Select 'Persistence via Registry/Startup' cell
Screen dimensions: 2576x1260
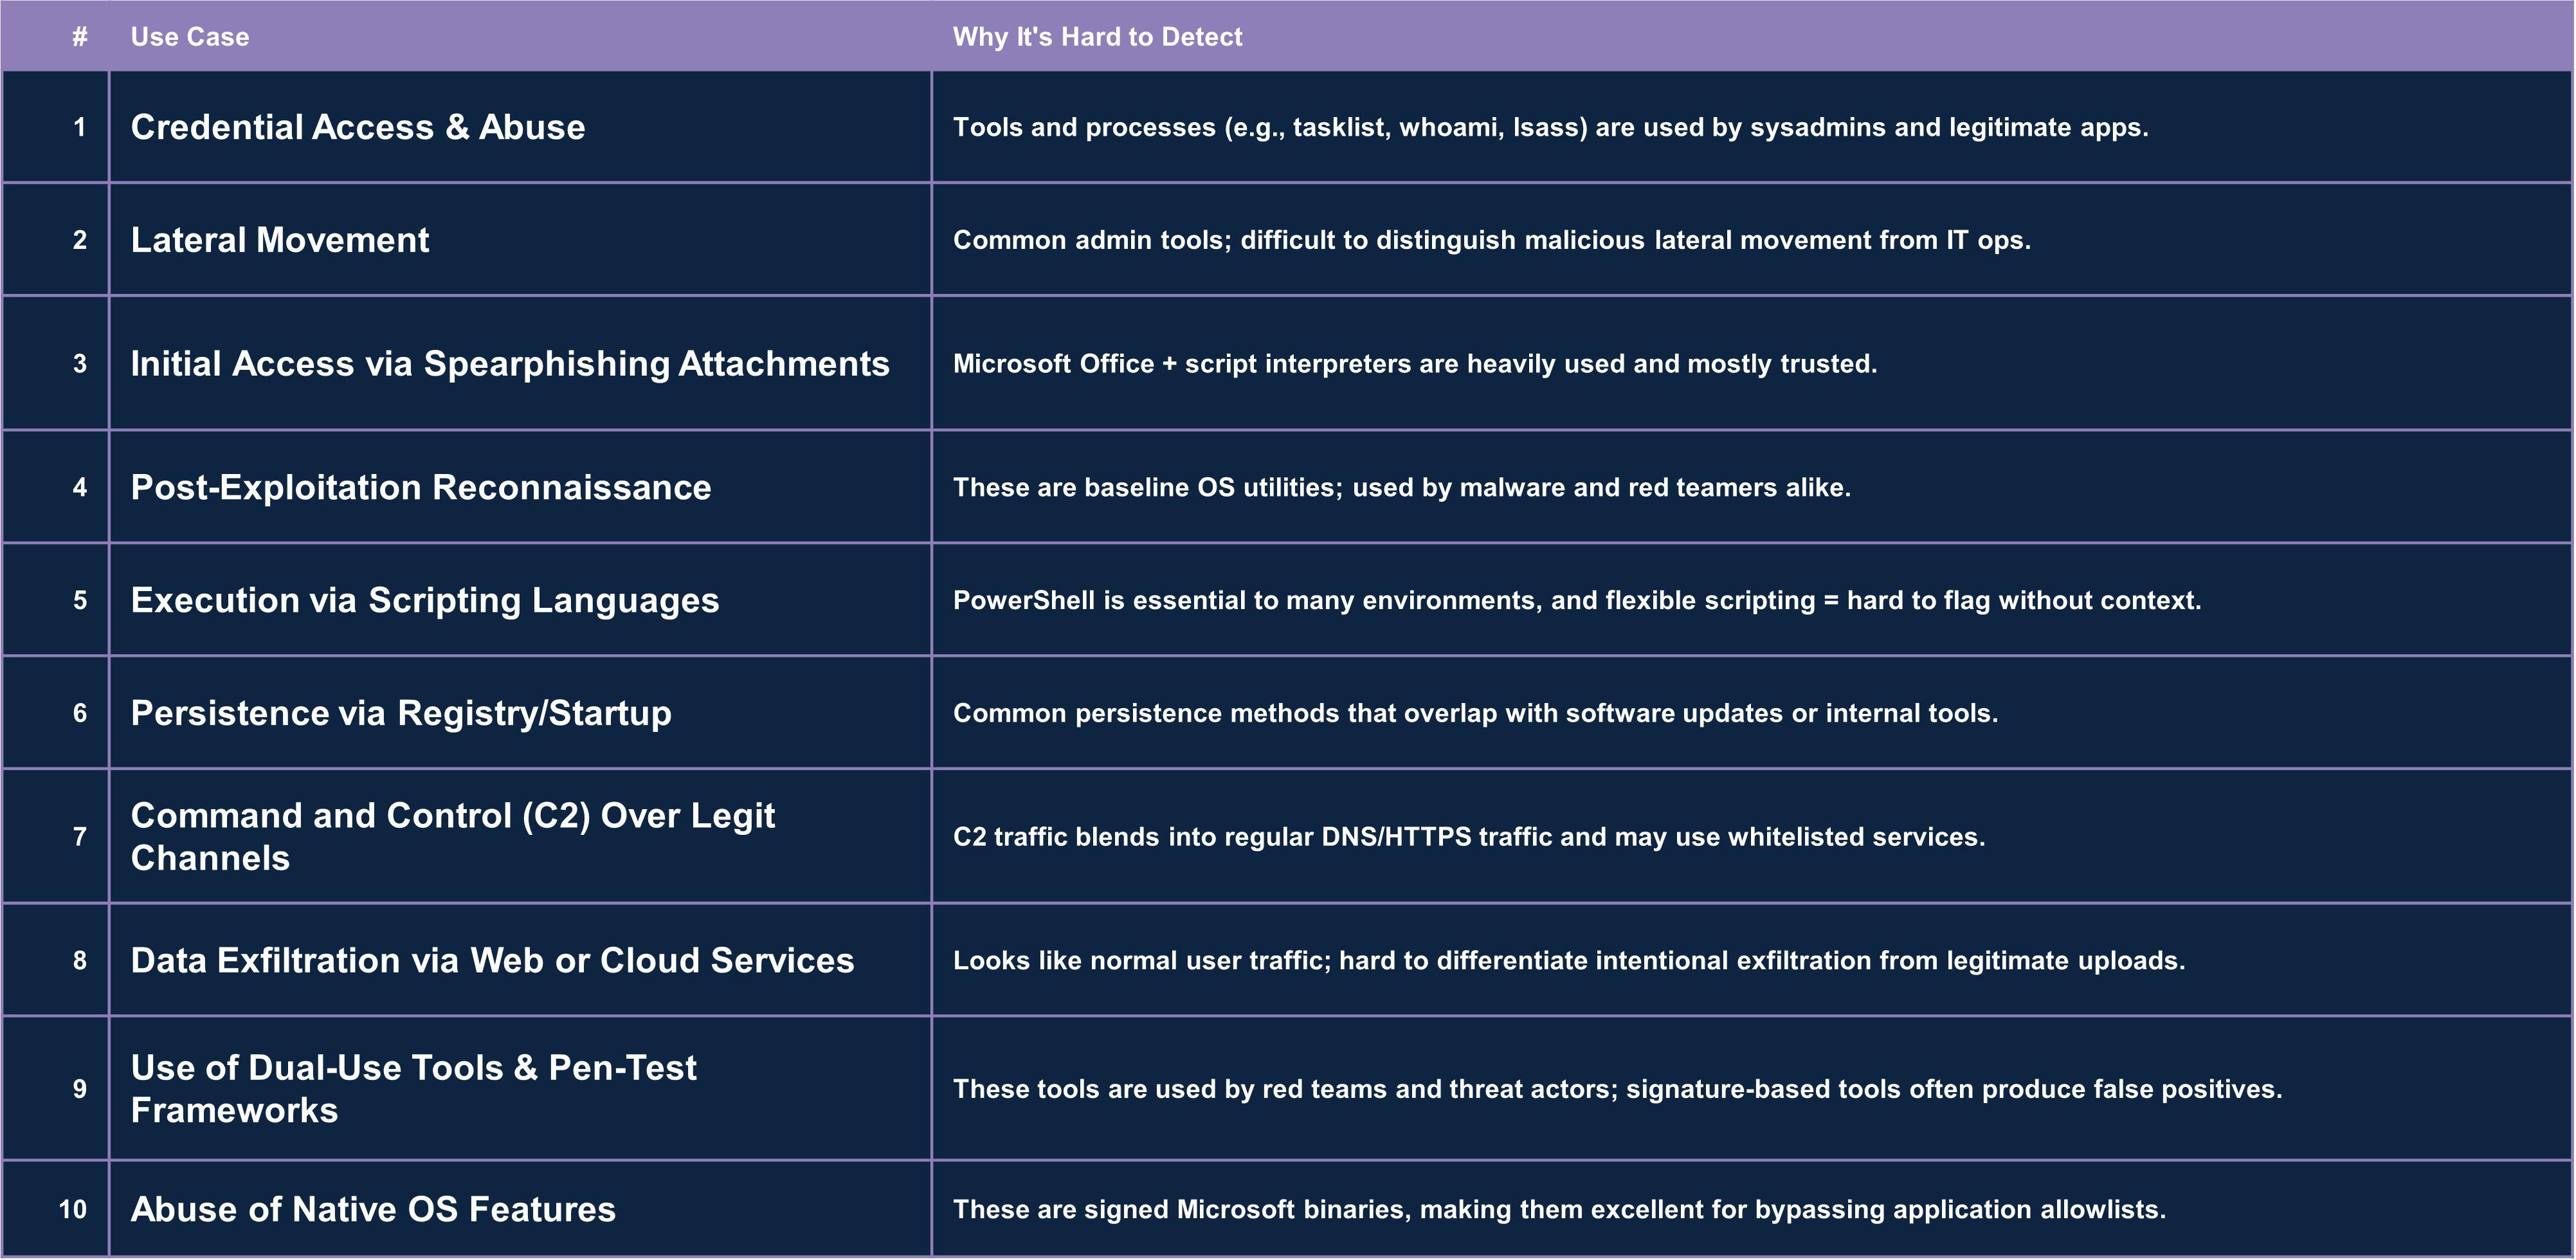point(401,713)
